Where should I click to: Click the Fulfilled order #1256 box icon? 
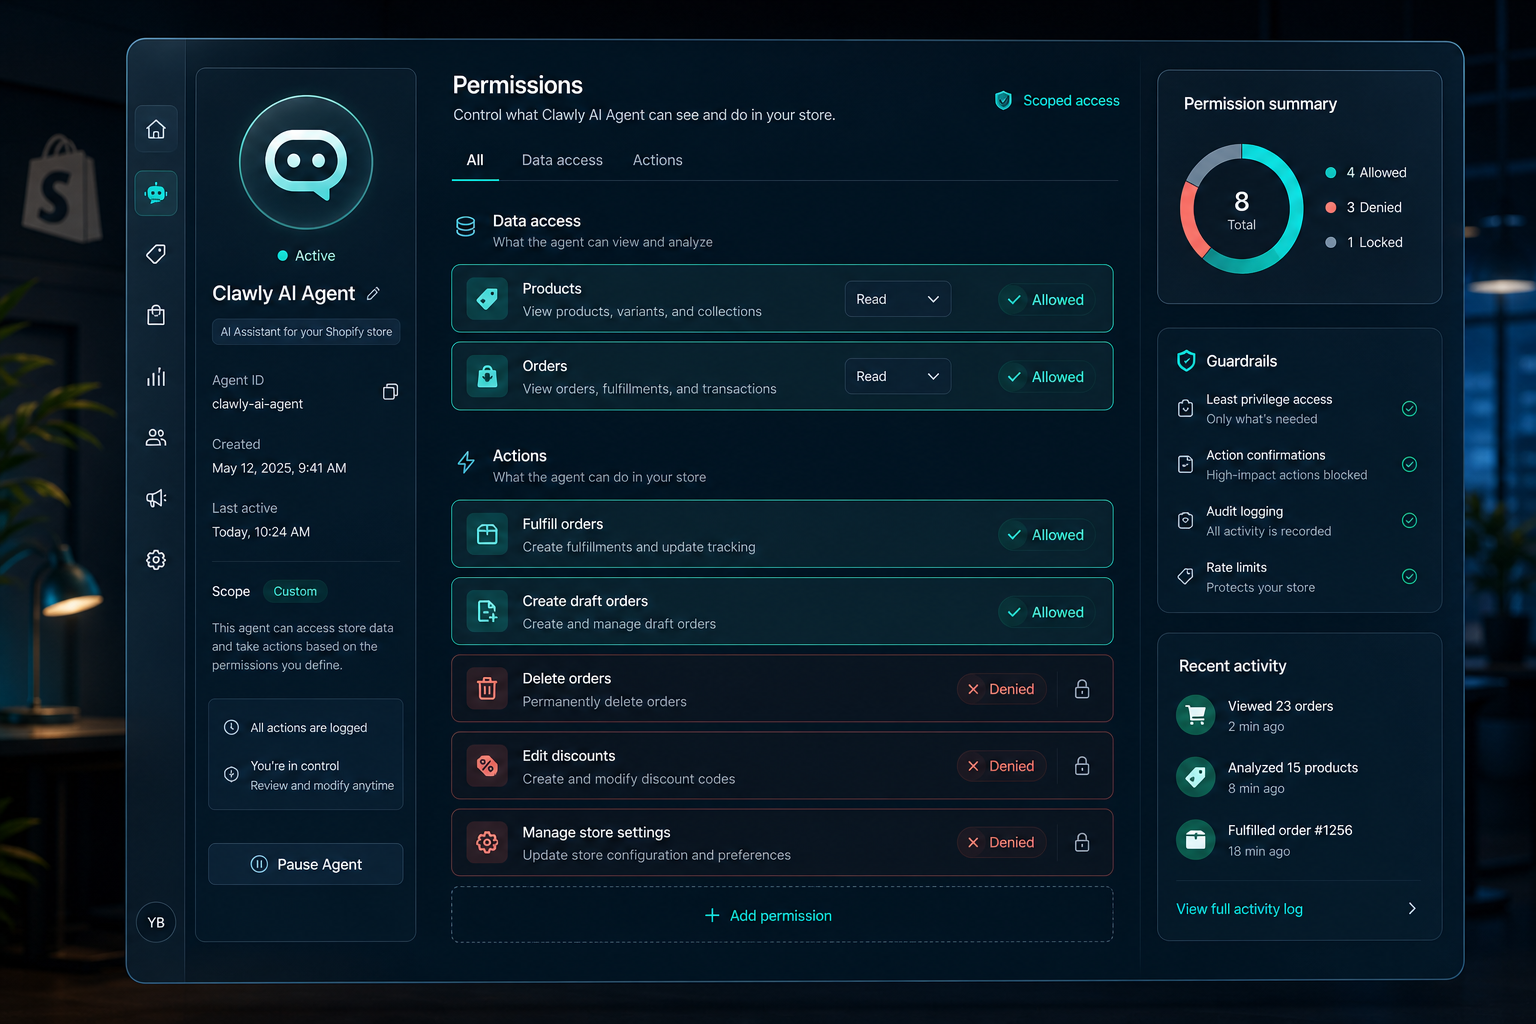[1195, 840]
